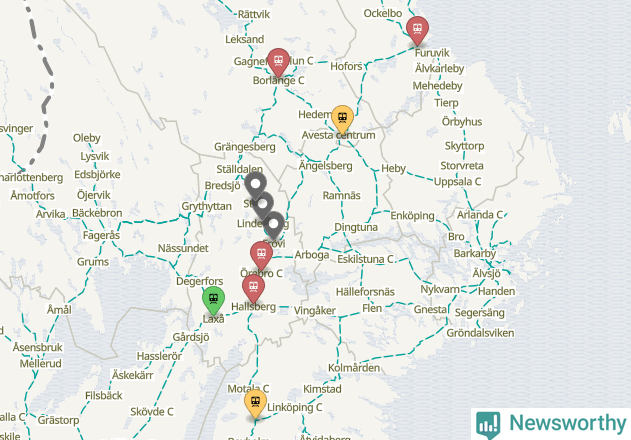Screen dimensions: 631x440
Task: Select the topmost gray pin near Ställdalen
Action: 256,186
